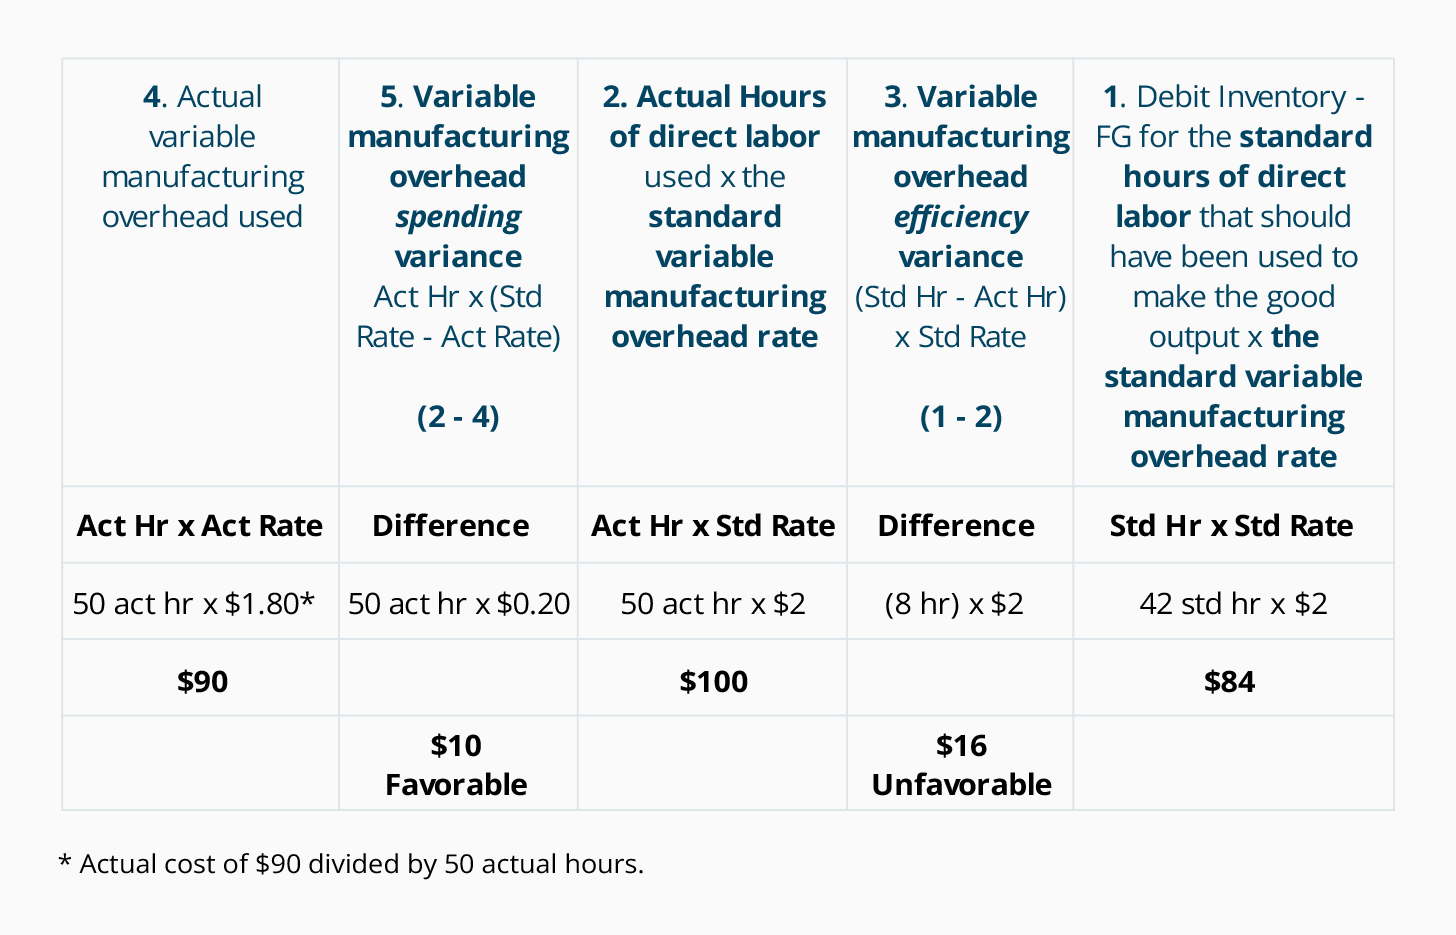Select the '42 std hr x $2' cell
This screenshot has width=1456, height=935.
click(x=1233, y=604)
